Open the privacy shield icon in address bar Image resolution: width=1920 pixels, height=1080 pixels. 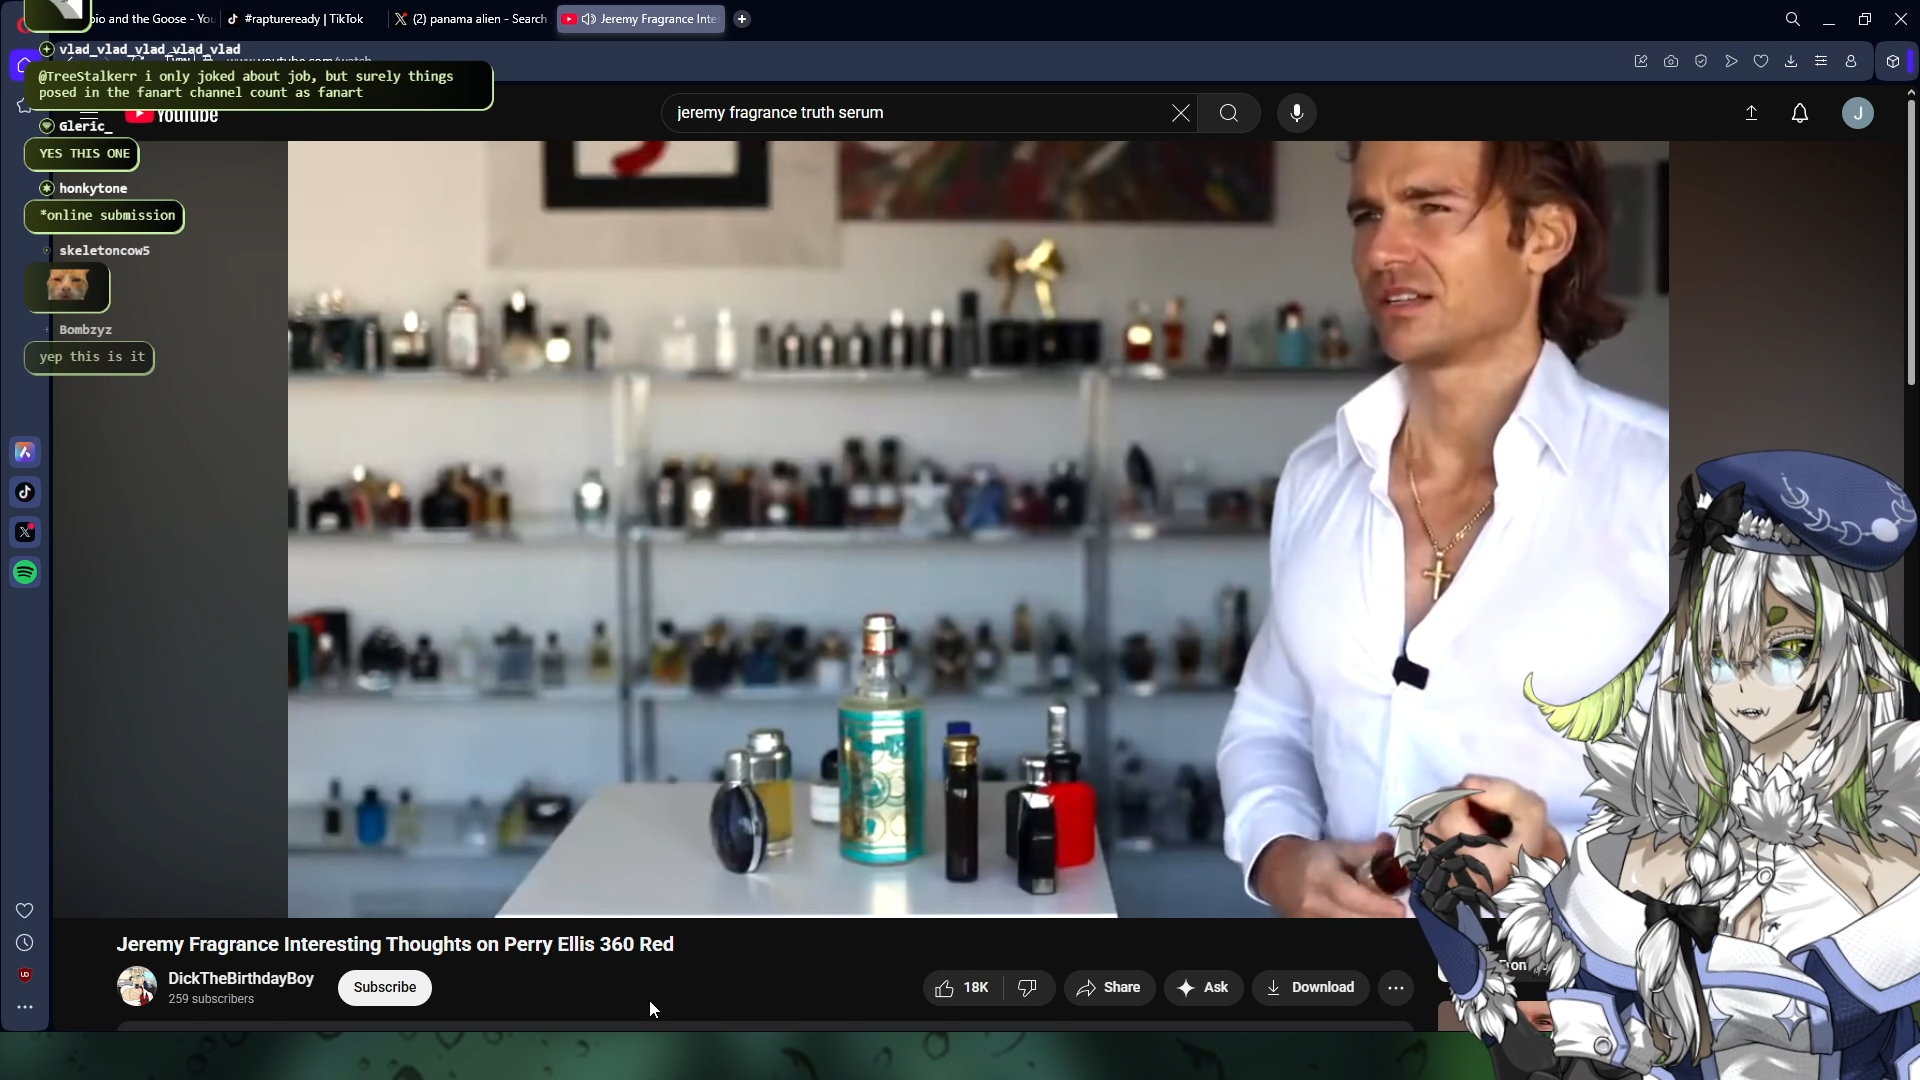1701,61
